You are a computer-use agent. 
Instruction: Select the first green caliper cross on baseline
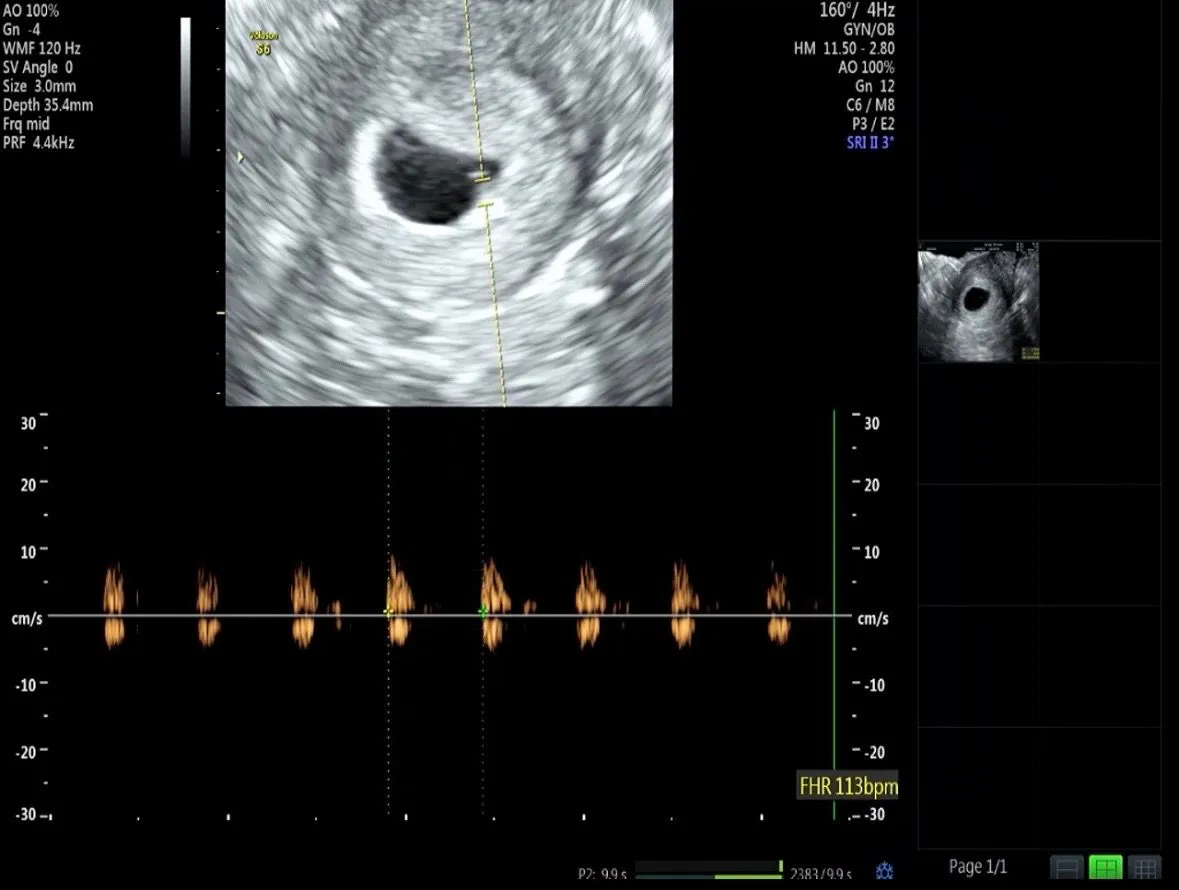pyautogui.click(x=388, y=612)
